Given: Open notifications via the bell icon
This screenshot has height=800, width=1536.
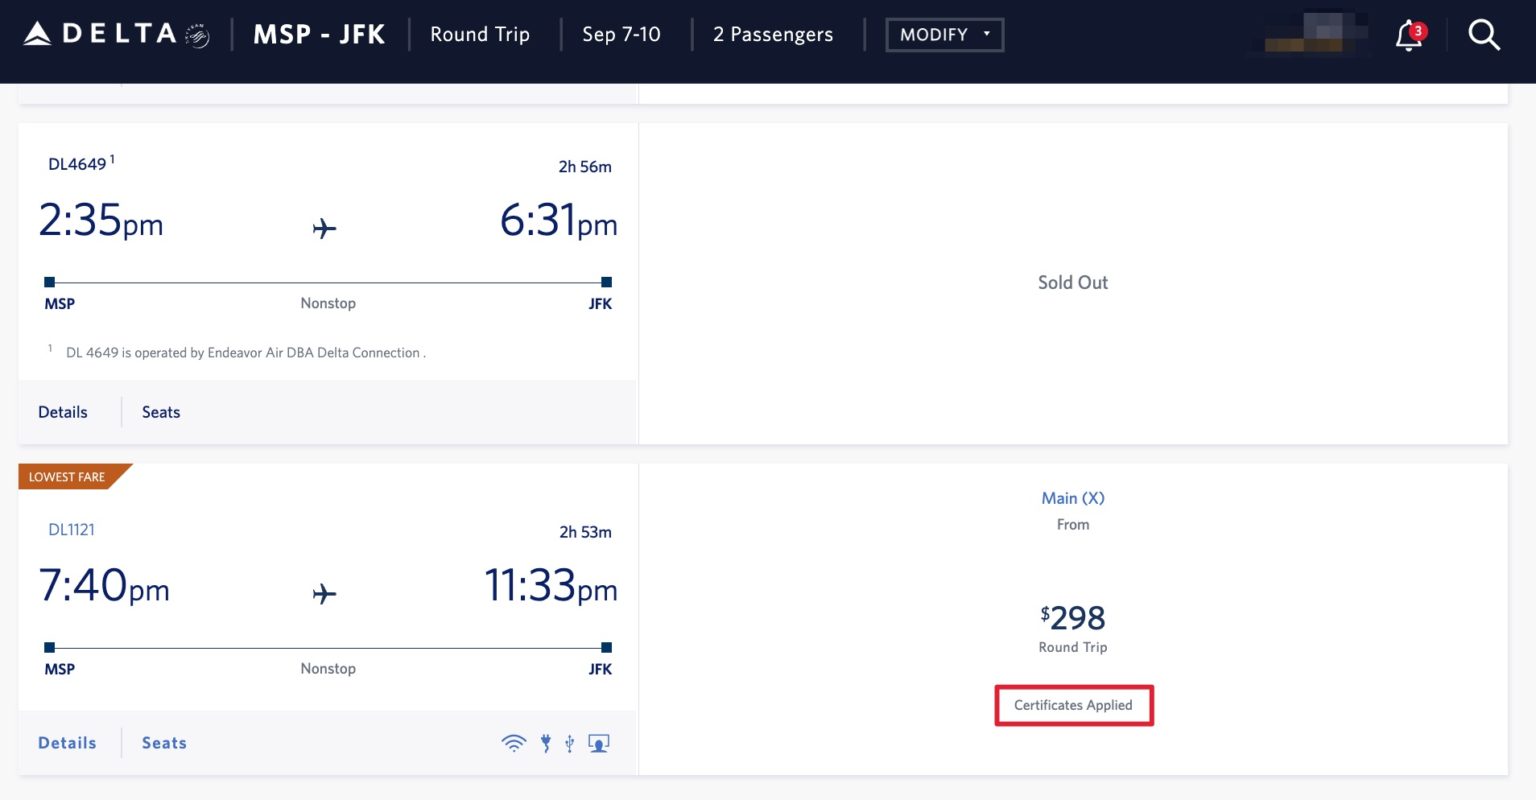Looking at the screenshot, I should click(1408, 34).
